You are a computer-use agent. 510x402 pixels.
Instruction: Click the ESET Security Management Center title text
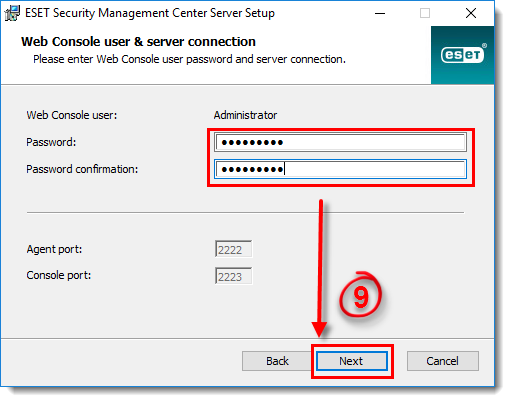[x=150, y=13]
